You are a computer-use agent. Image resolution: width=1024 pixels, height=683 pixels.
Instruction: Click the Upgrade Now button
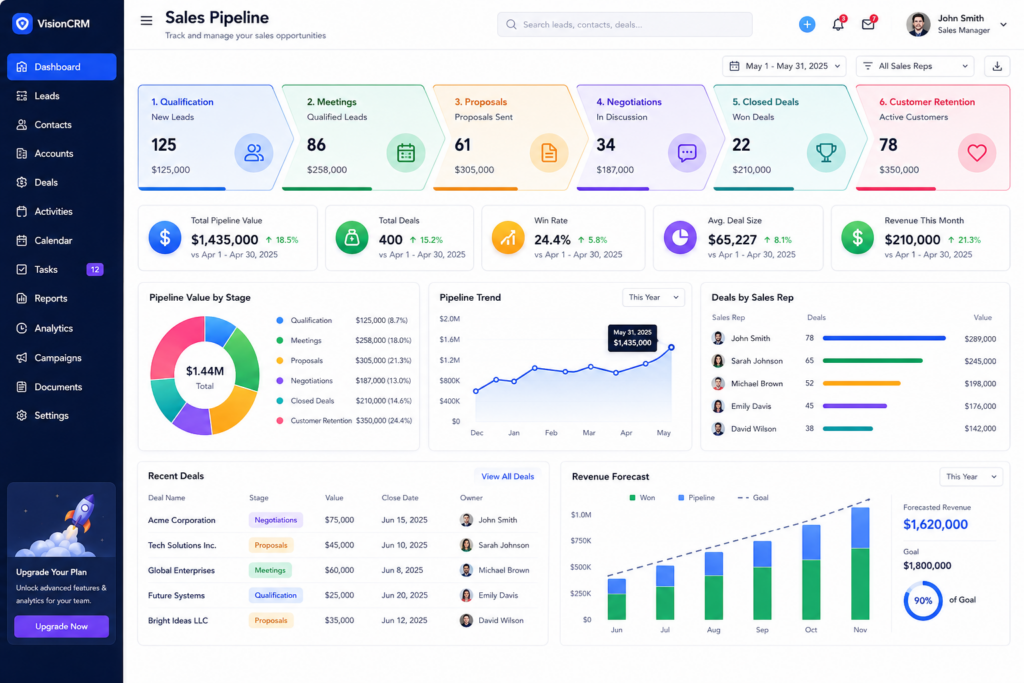(61, 626)
